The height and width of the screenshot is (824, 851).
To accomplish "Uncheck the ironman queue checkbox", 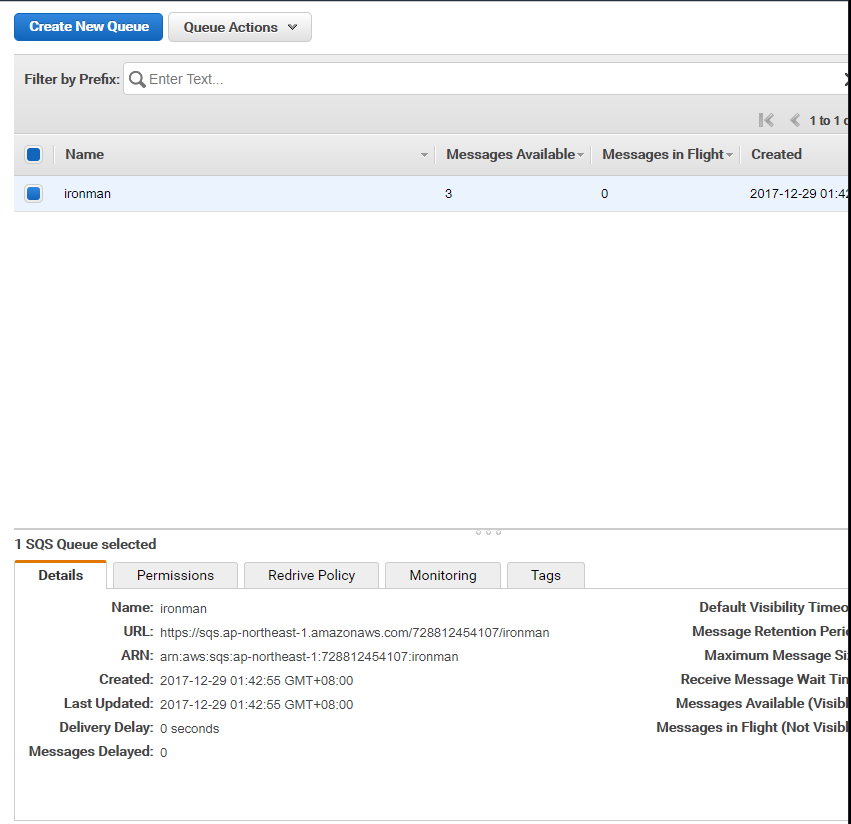I will coord(33,194).
